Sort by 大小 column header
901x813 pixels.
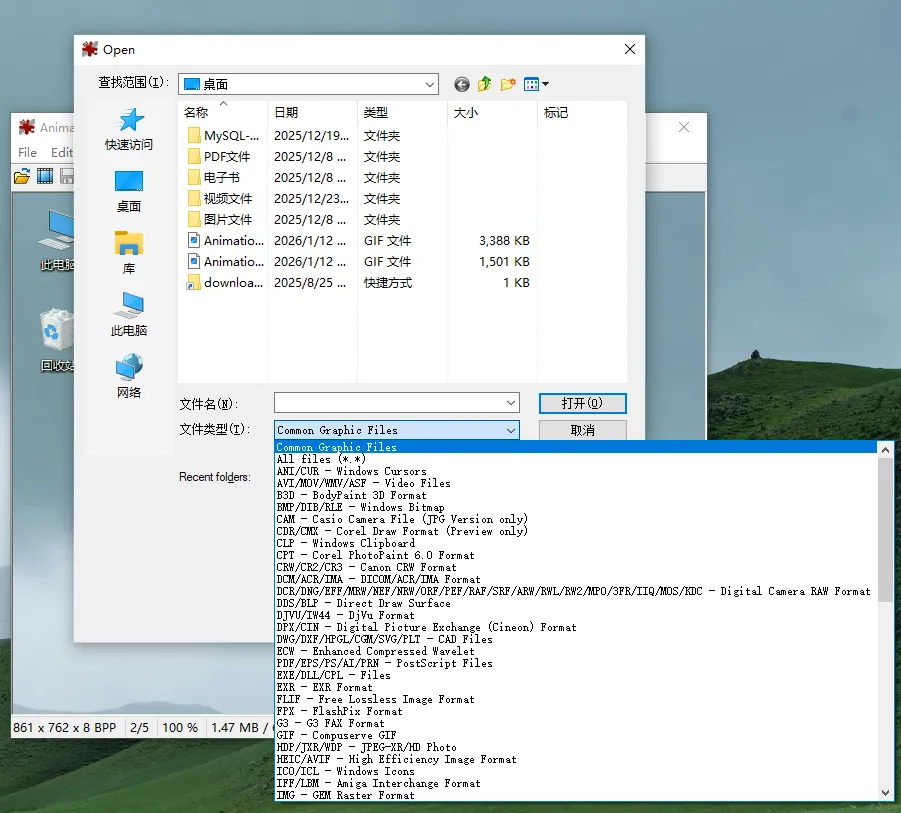point(492,113)
